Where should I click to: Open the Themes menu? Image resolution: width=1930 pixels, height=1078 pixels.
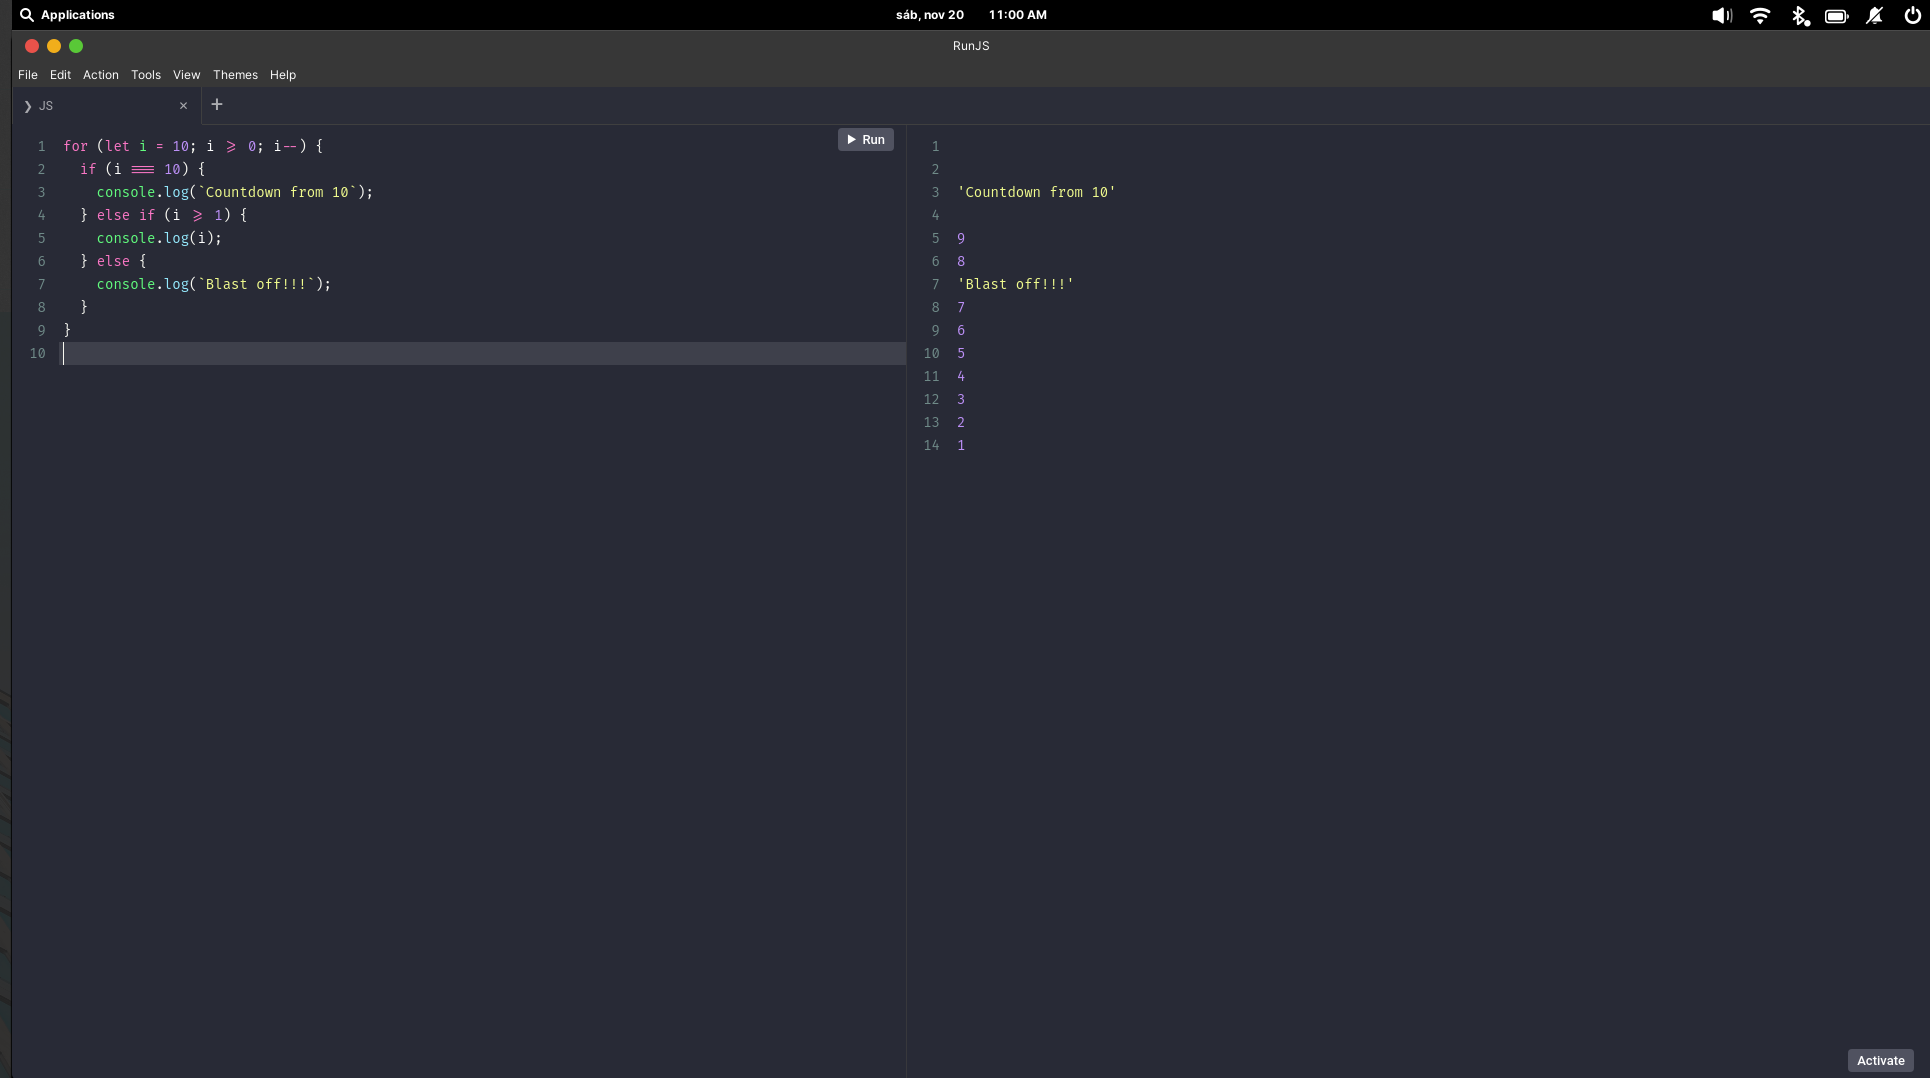click(x=235, y=74)
